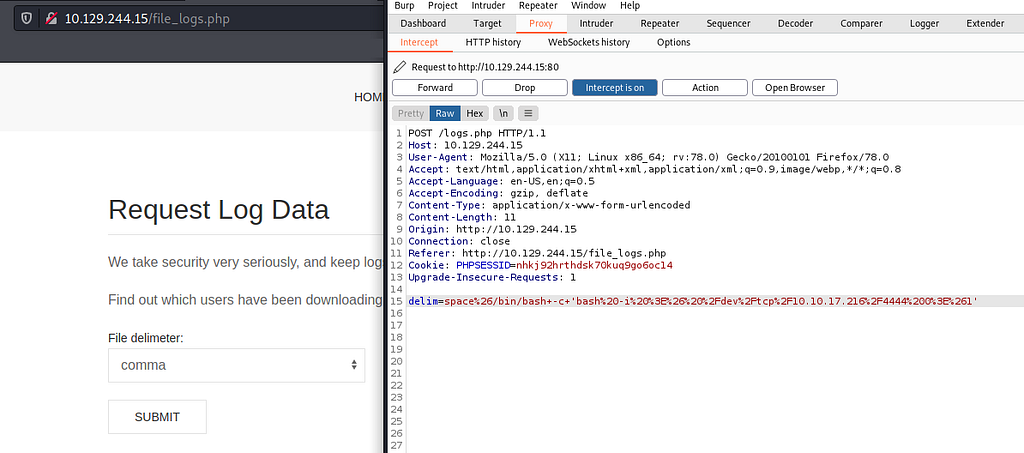Toggle the Intercept is on button
Screen dimensions: 1024x453
615,87
